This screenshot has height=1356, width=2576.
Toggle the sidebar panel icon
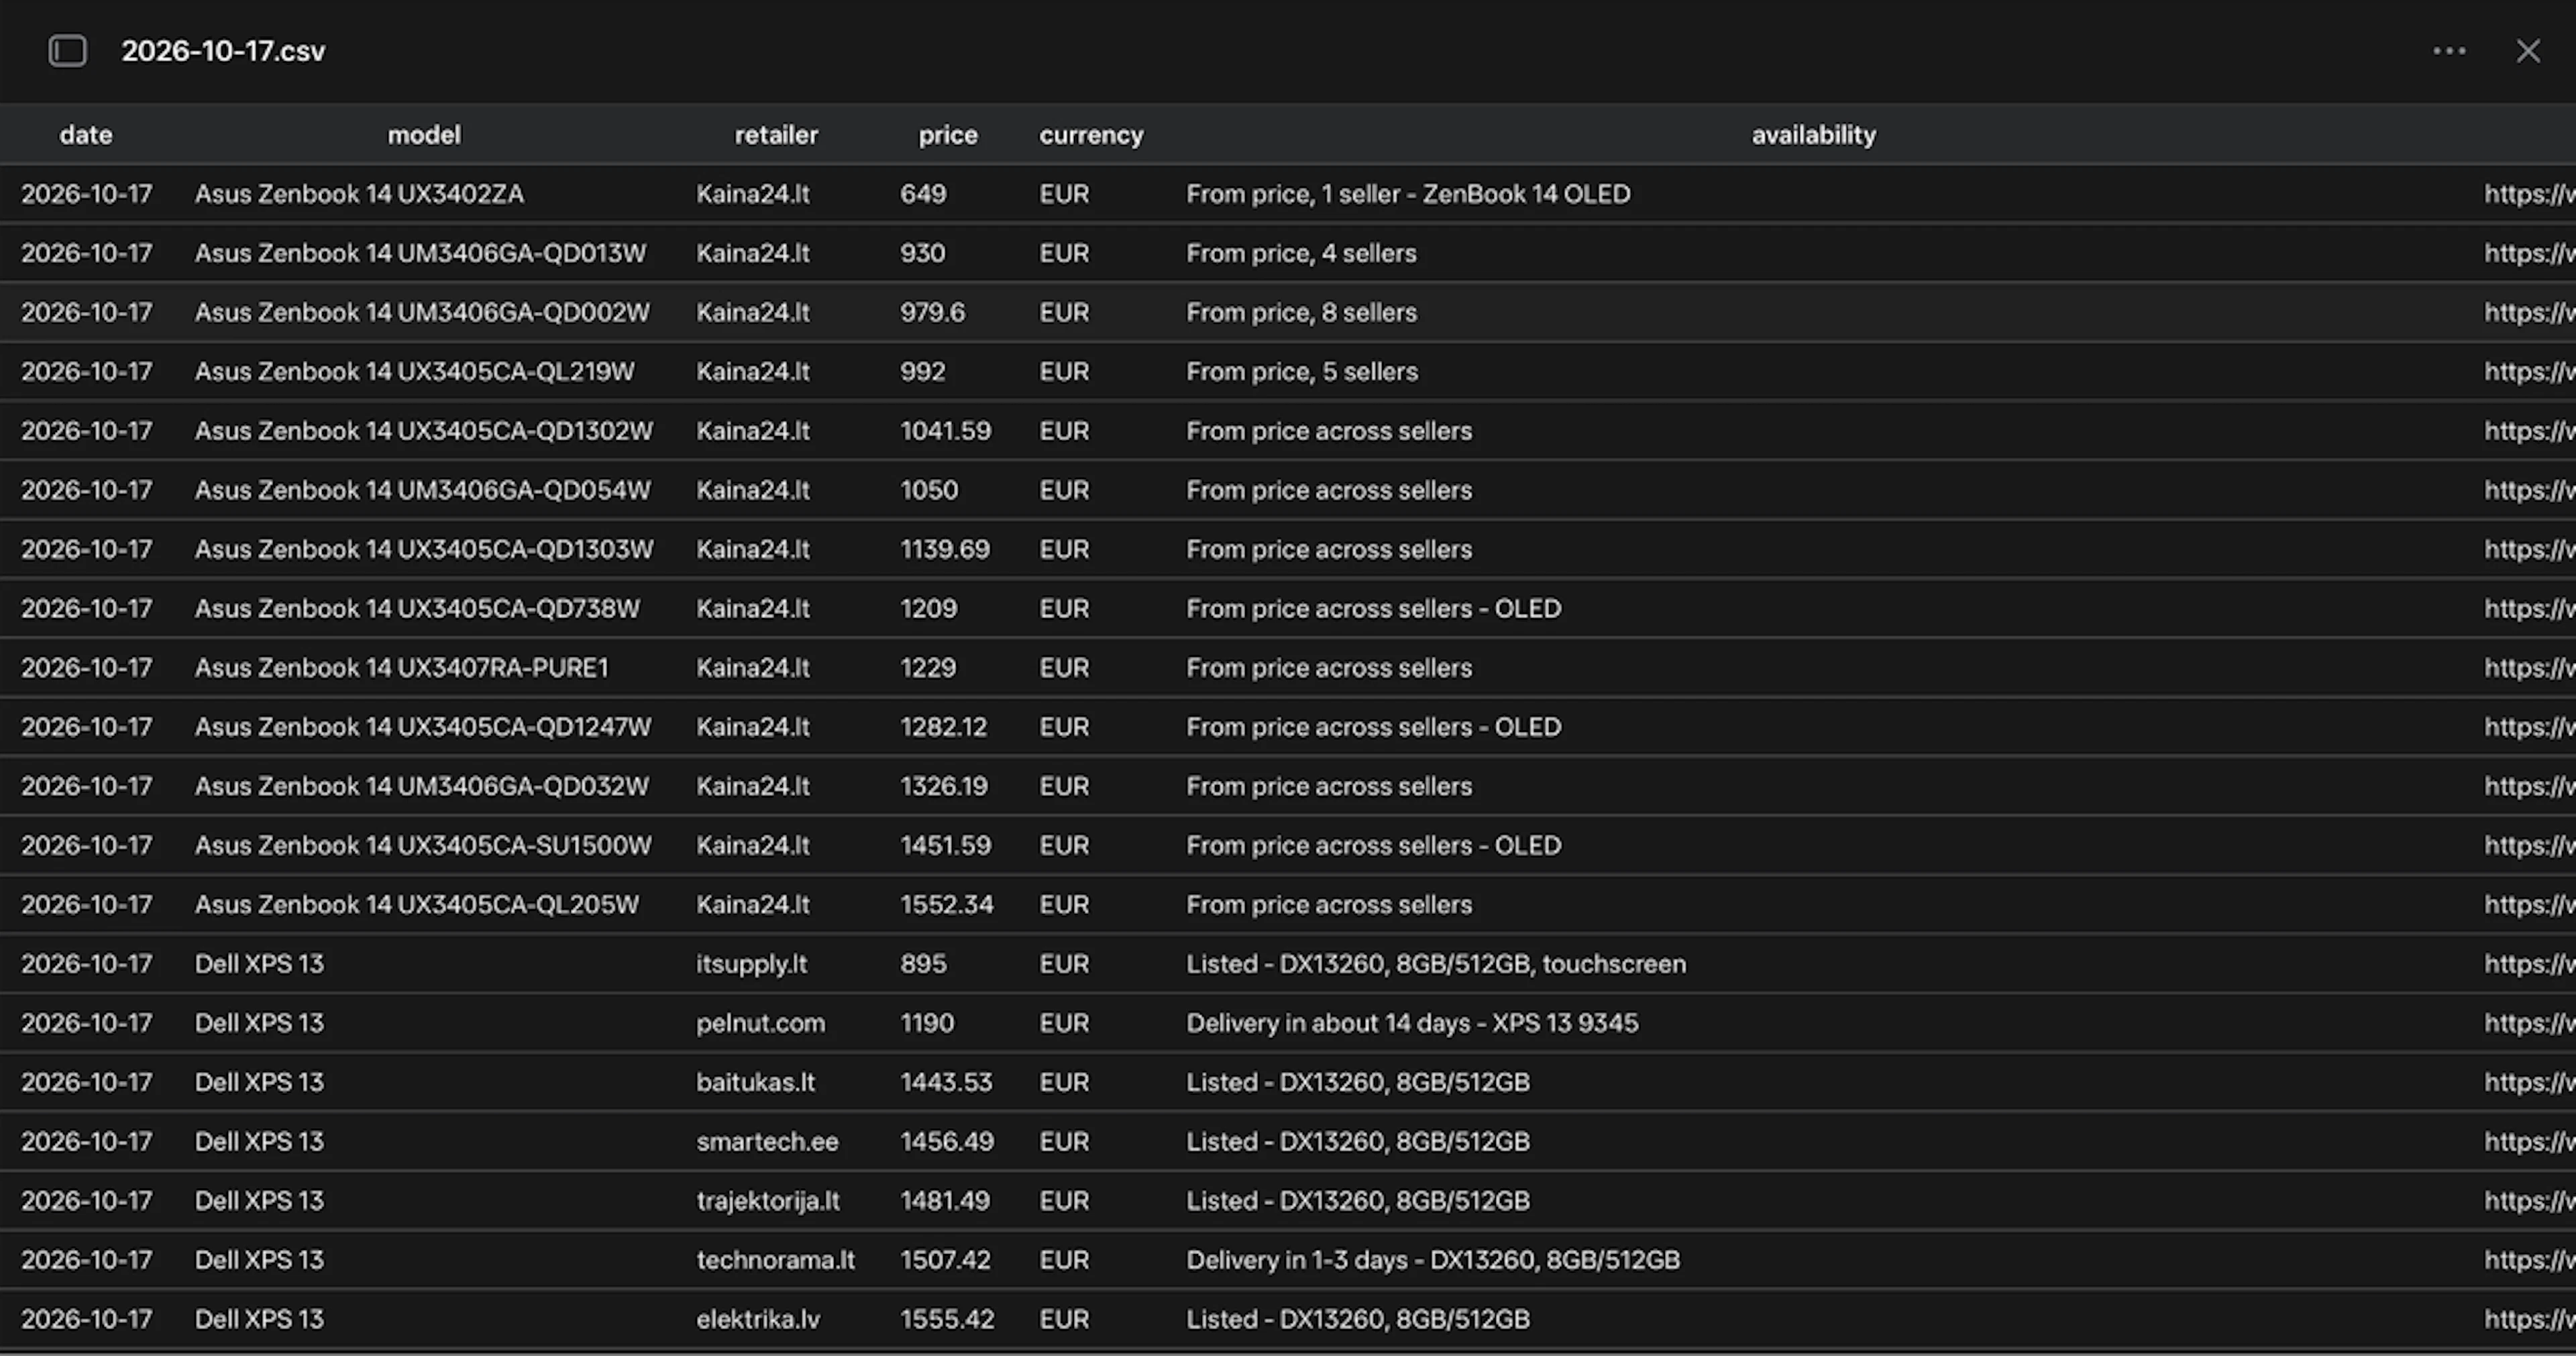tap(68, 51)
